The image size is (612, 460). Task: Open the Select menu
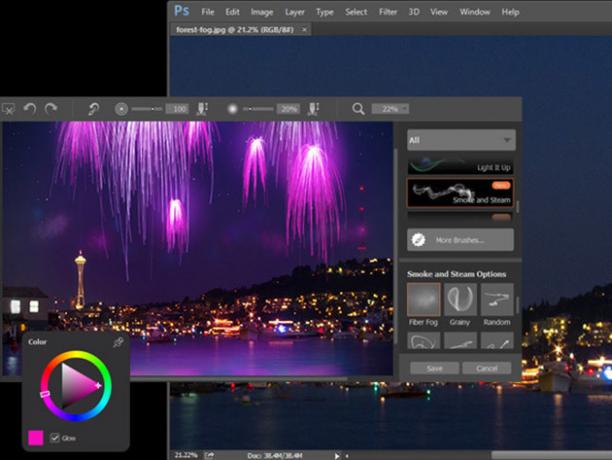(x=356, y=12)
